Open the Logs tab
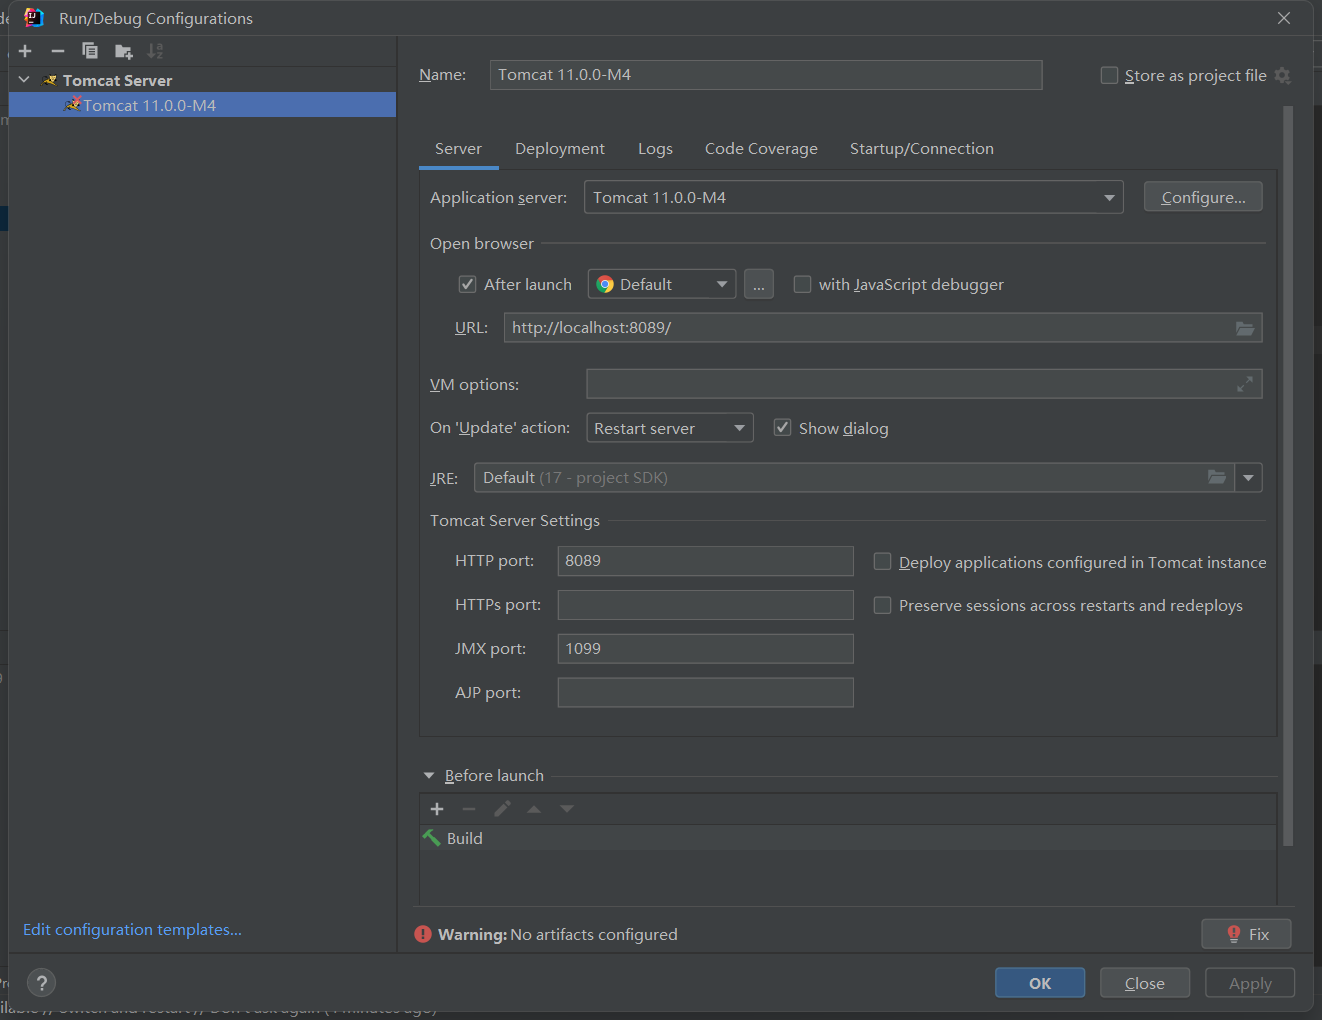The height and width of the screenshot is (1020, 1322). (655, 149)
